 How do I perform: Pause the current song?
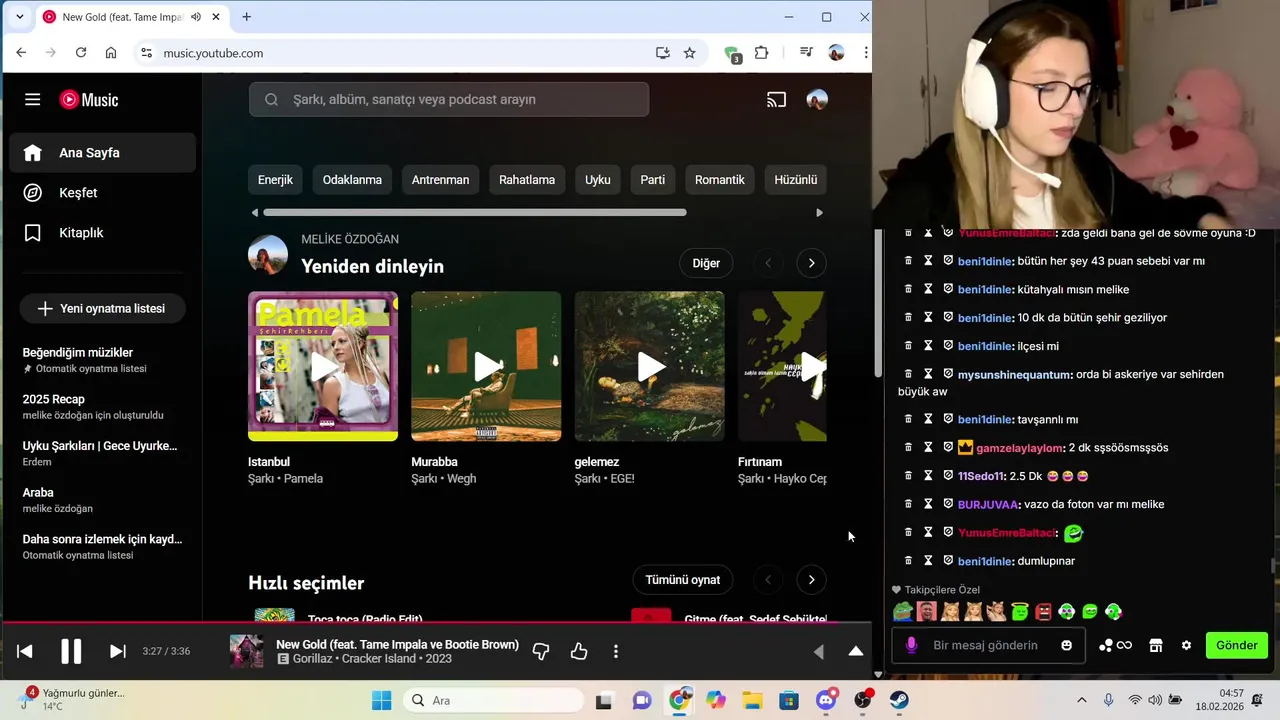[x=71, y=652]
